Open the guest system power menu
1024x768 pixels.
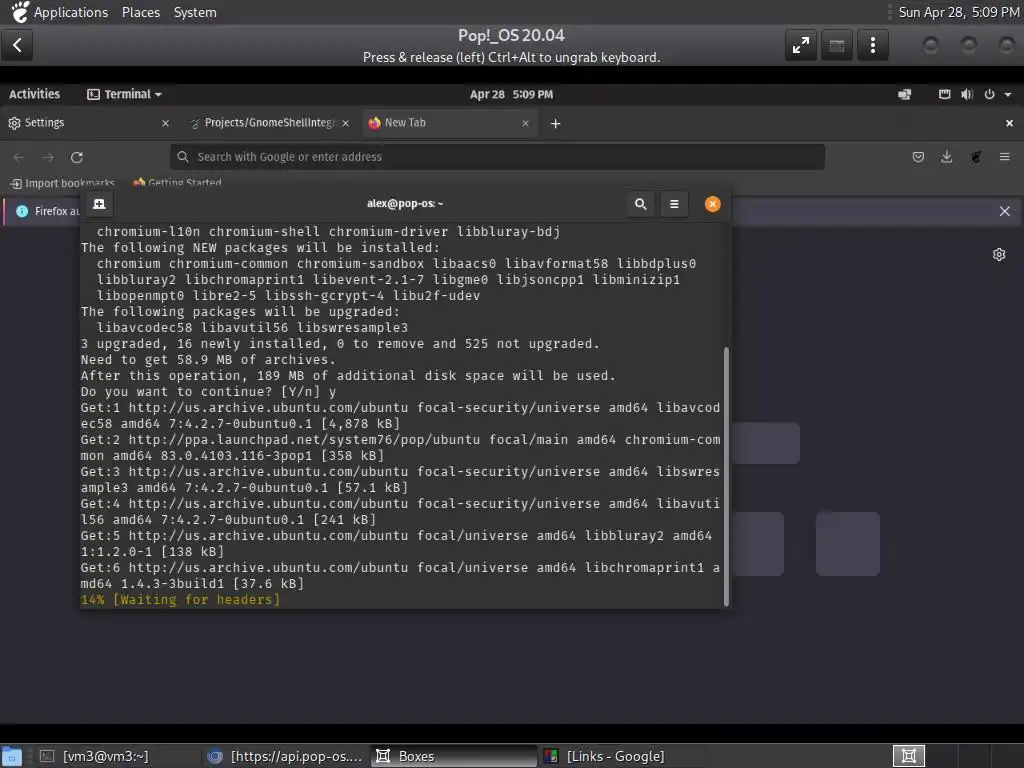pyautogui.click(x=998, y=95)
